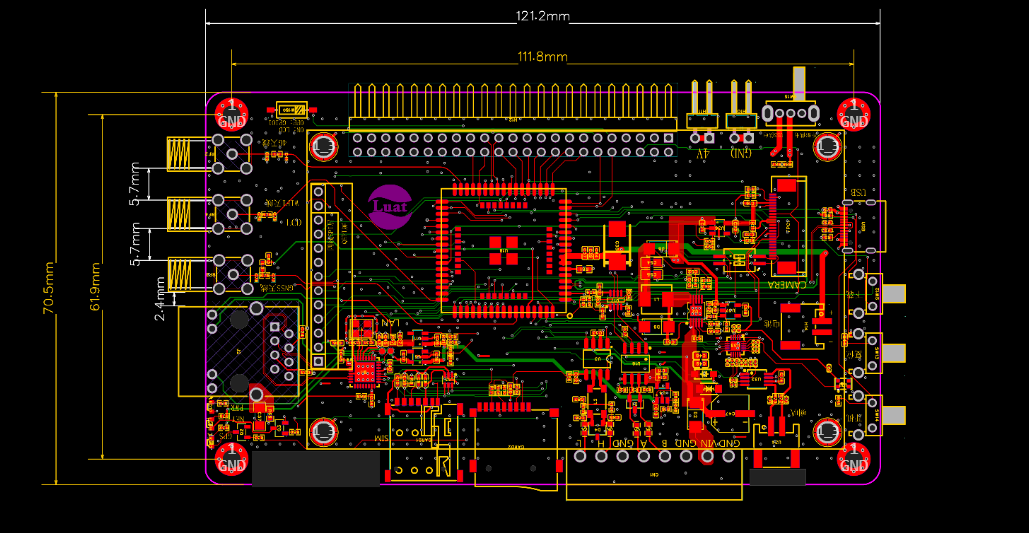Image resolution: width=1029 pixels, height=533 pixels.
Task: Select the USB silkscreen label
Action: tap(859, 192)
